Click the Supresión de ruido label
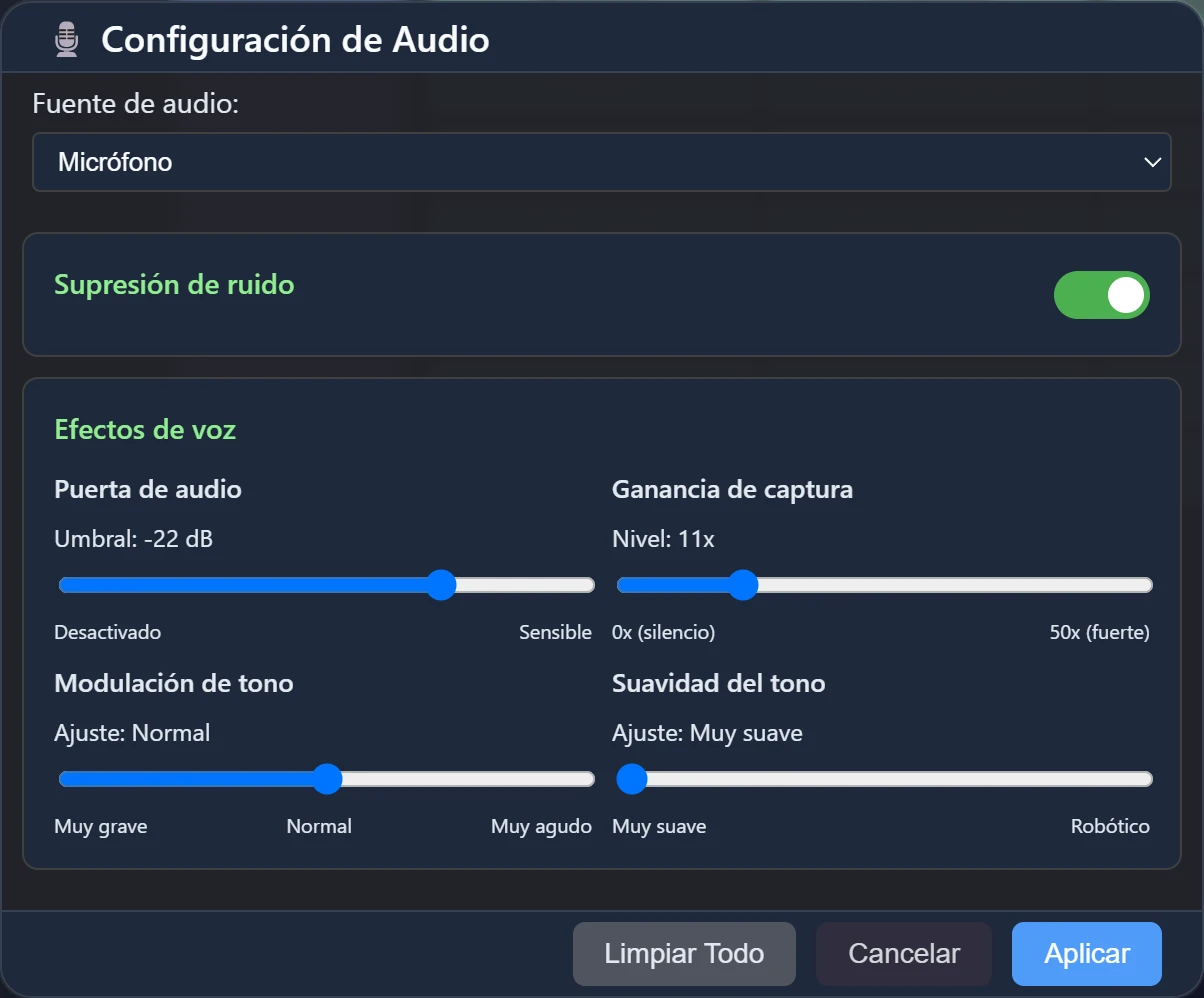This screenshot has height=998, width=1204. pyautogui.click(x=174, y=285)
